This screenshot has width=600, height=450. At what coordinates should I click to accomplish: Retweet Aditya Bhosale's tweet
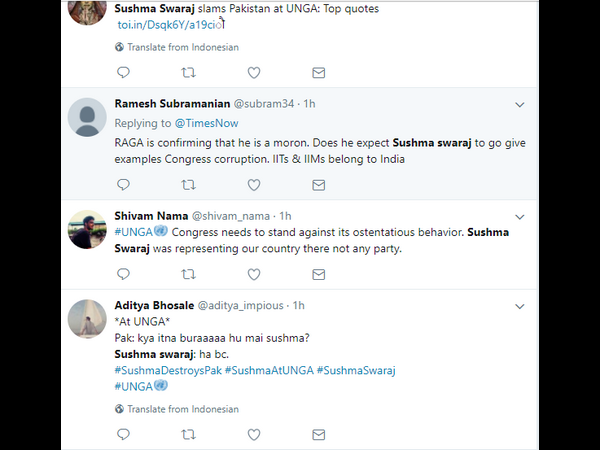(188, 434)
